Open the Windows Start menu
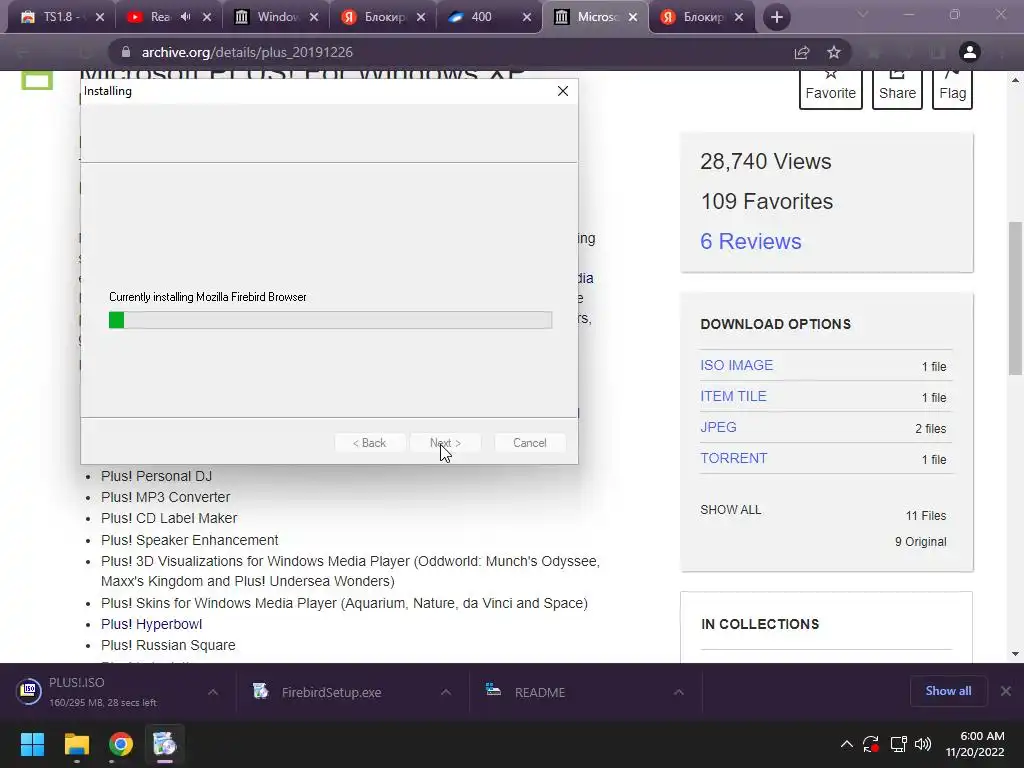 pyautogui.click(x=32, y=744)
